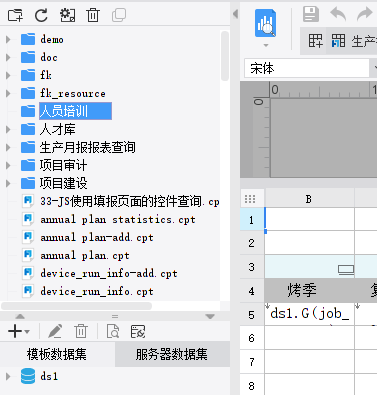The width and height of the screenshot is (377, 395).
Task: Click the delete trash icon above the tree
Action: (x=93, y=15)
